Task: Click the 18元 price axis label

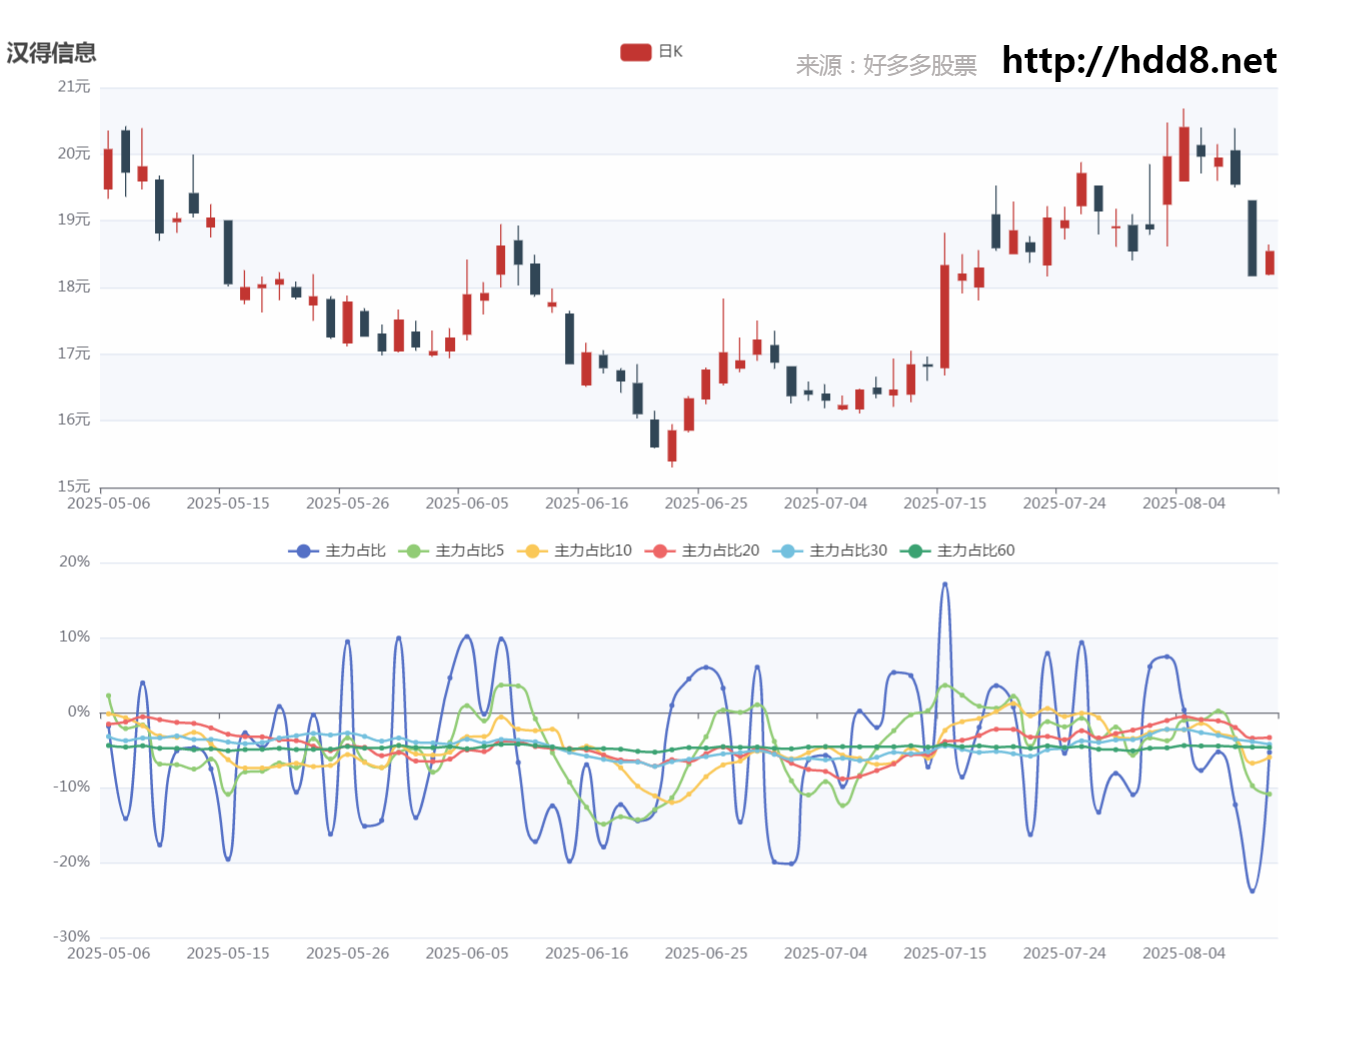Action: click(x=74, y=287)
